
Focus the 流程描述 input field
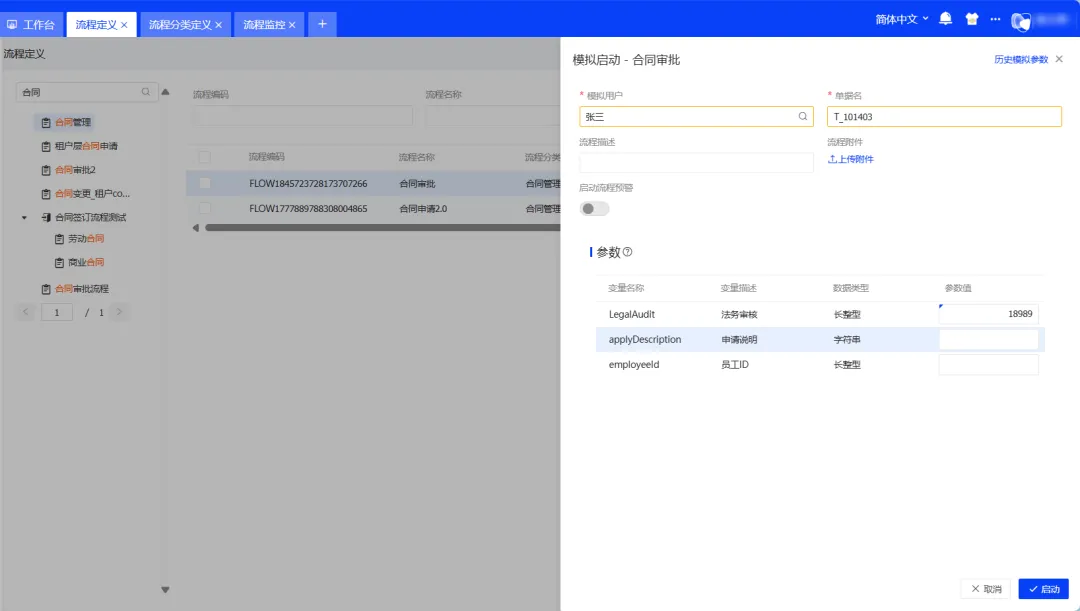point(696,163)
